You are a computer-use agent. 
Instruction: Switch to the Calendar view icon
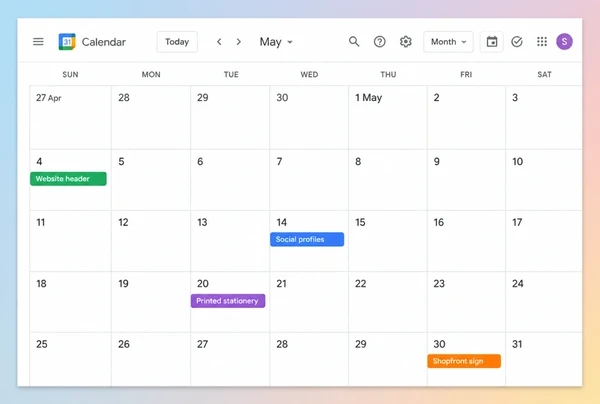pos(492,42)
